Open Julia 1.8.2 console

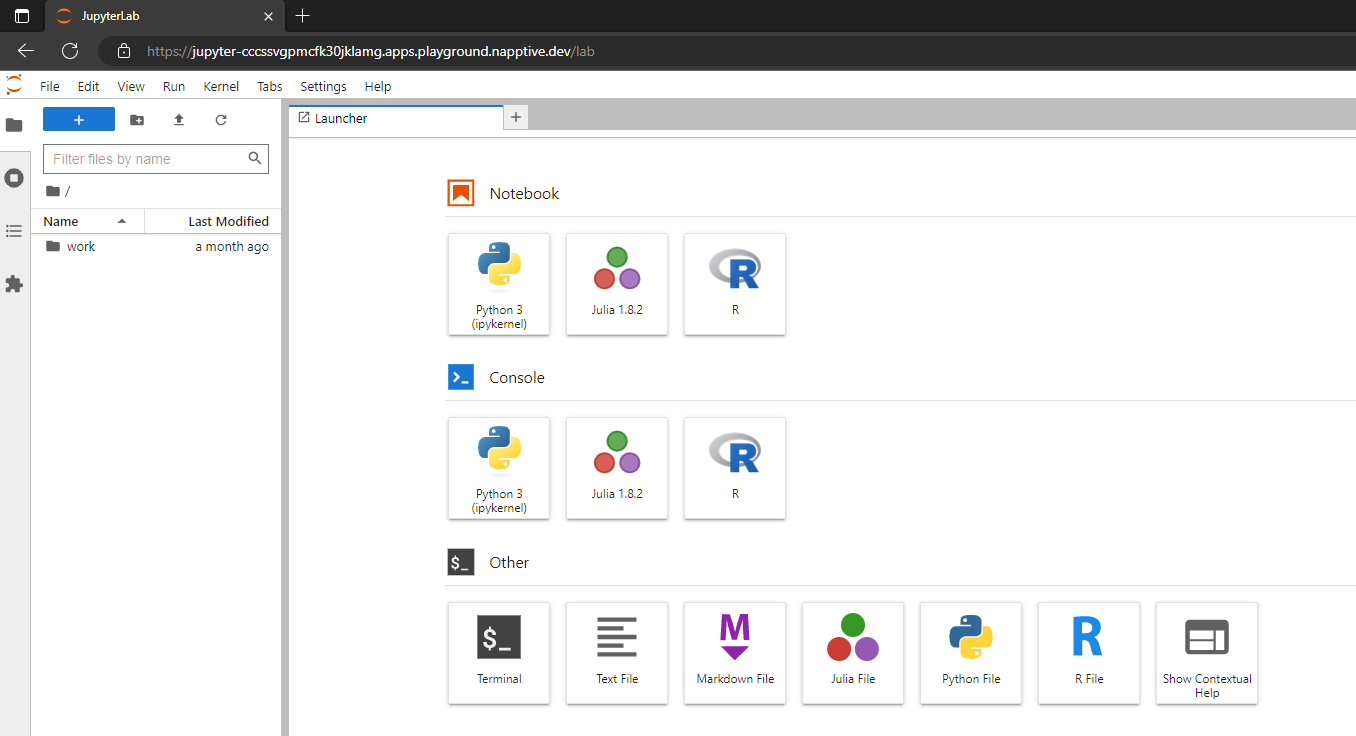click(617, 468)
